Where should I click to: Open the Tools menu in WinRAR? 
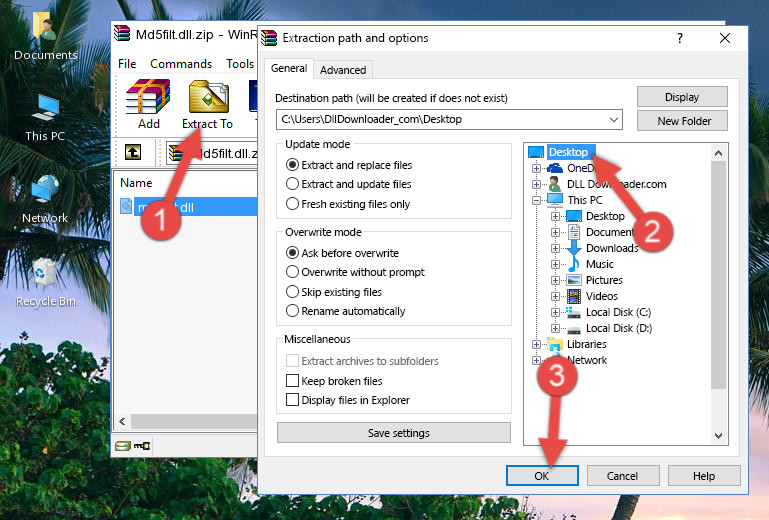click(240, 64)
